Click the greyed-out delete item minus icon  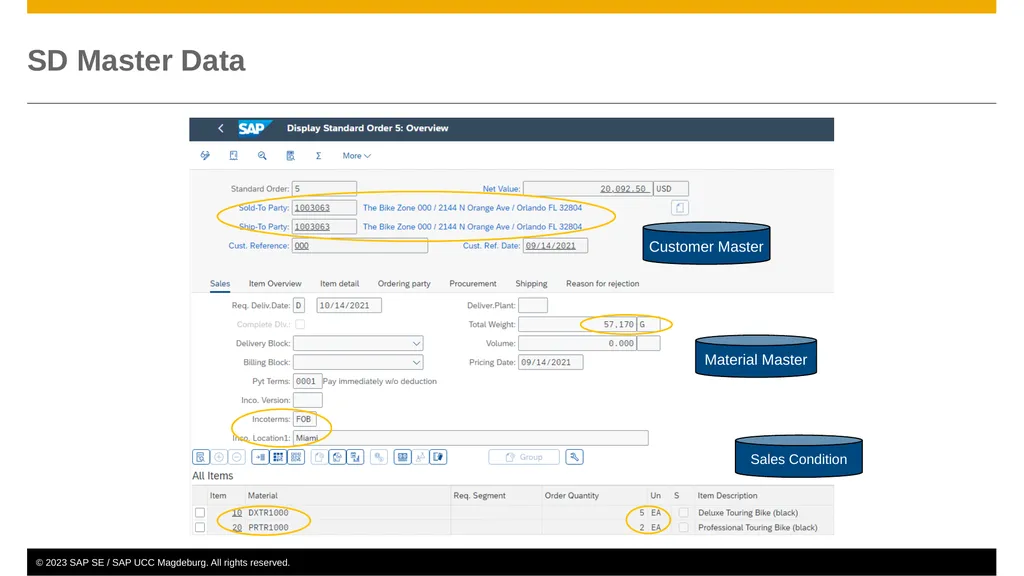pyautogui.click(x=237, y=457)
